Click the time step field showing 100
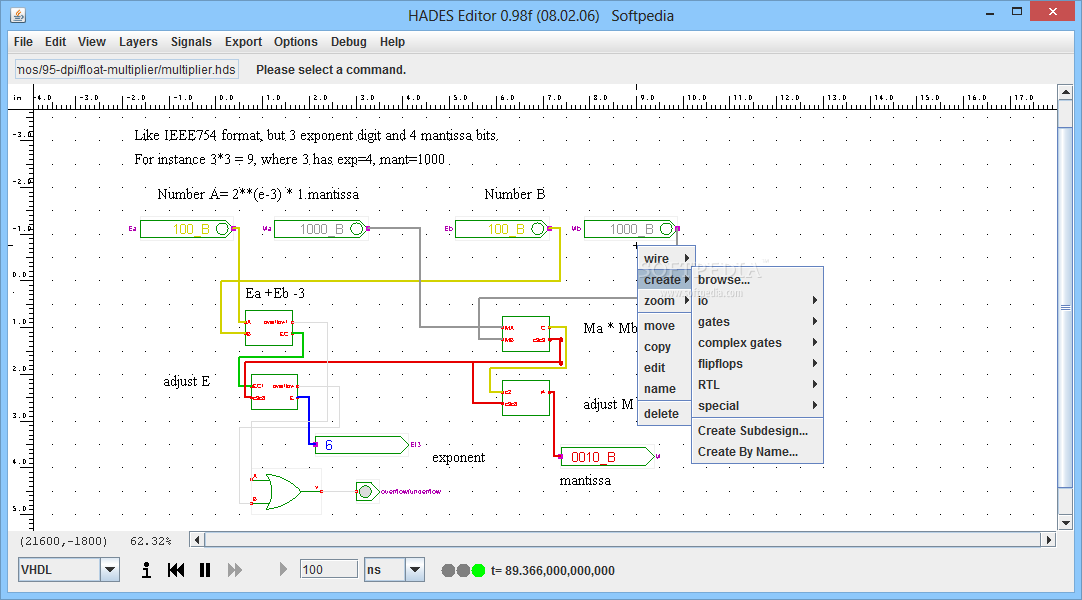This screenshot has height=600, width=1082. (x=328, y=570)
